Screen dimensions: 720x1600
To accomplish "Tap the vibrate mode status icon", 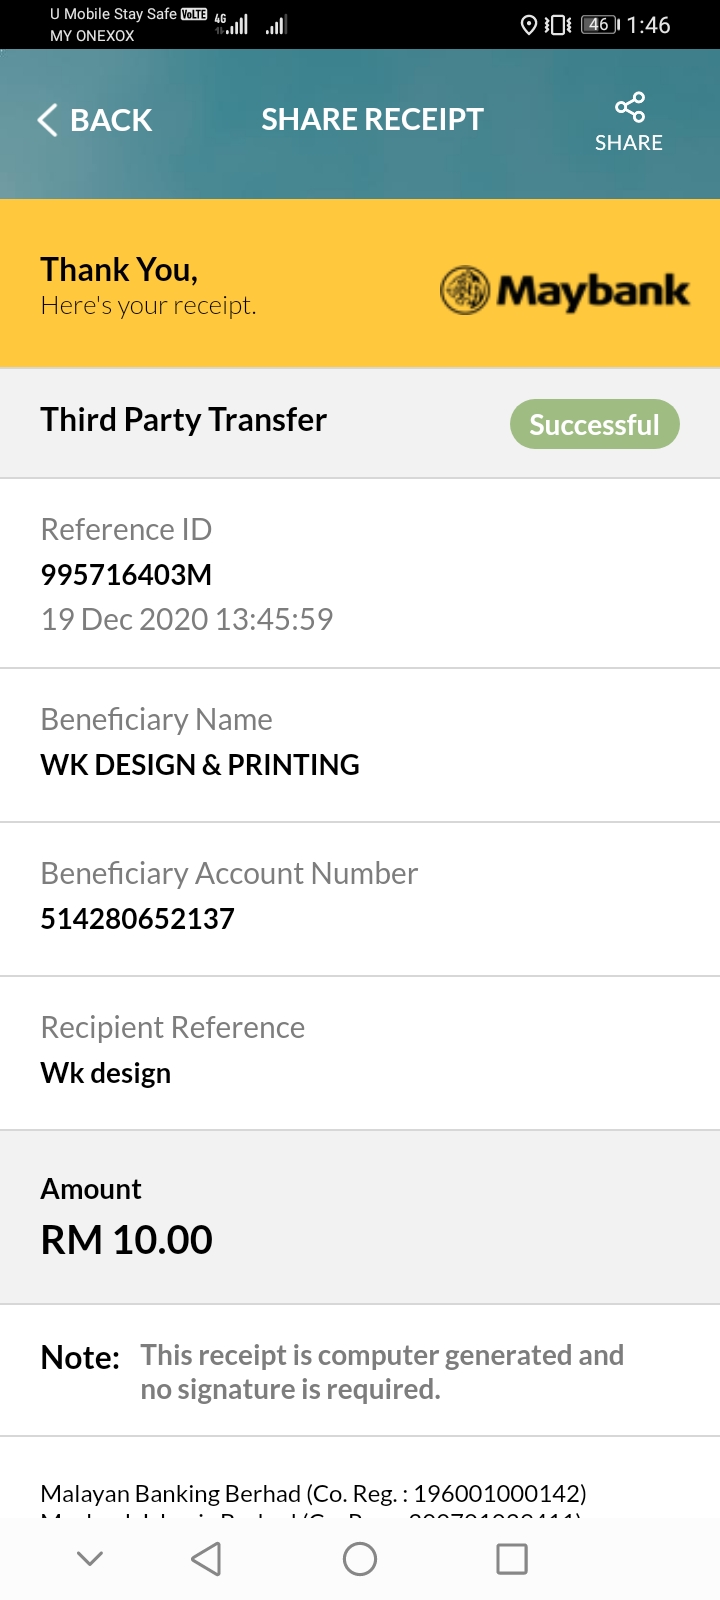I will click(x=558, y=24).
